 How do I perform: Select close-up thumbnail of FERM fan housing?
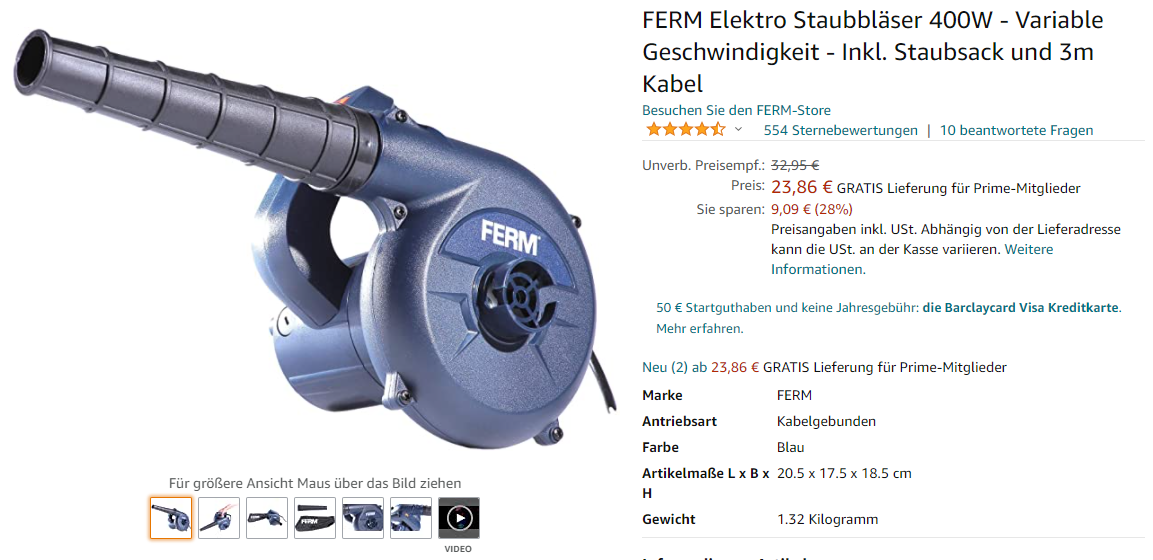[363, 518]
